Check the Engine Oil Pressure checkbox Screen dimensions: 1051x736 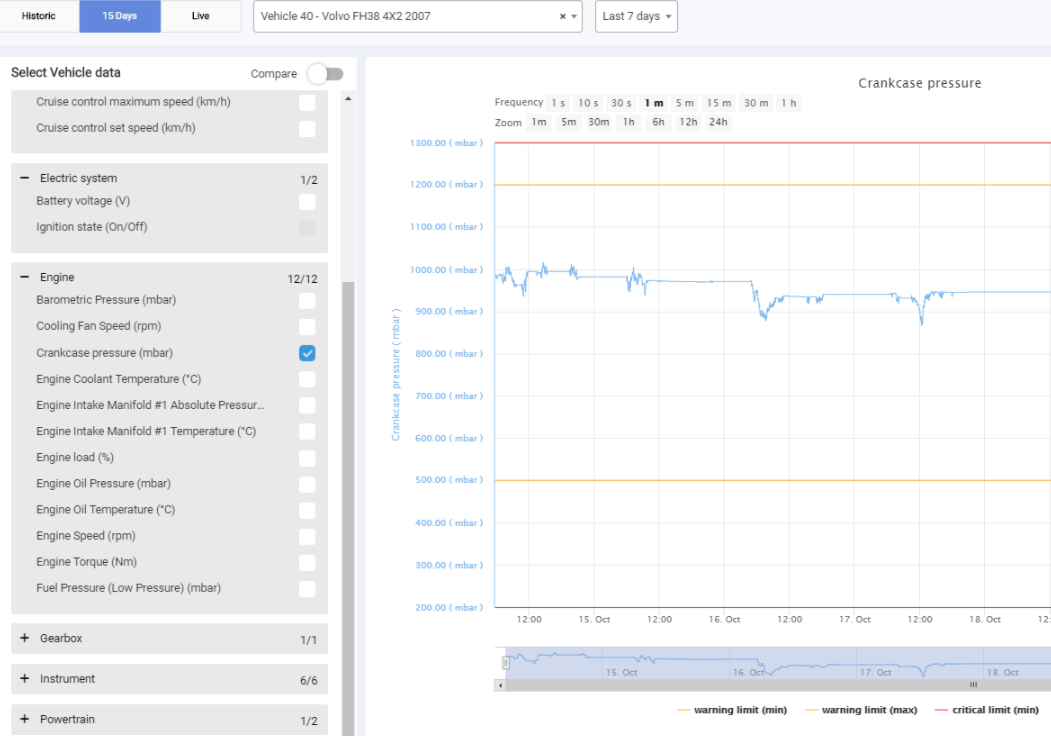307,485
